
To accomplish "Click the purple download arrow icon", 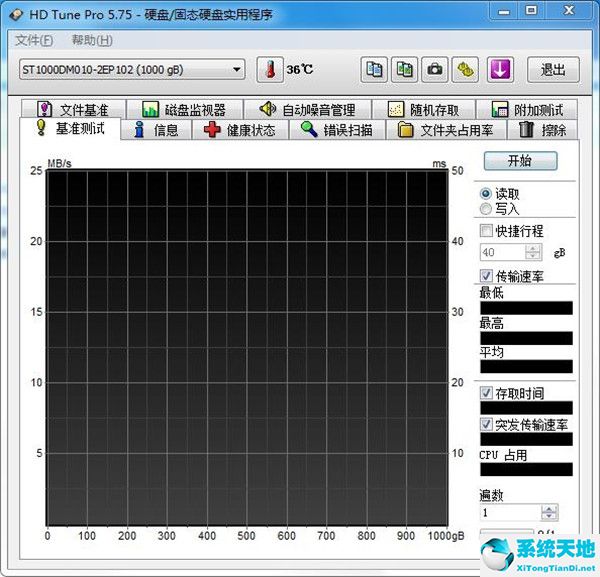I will (x=500, y=70).
